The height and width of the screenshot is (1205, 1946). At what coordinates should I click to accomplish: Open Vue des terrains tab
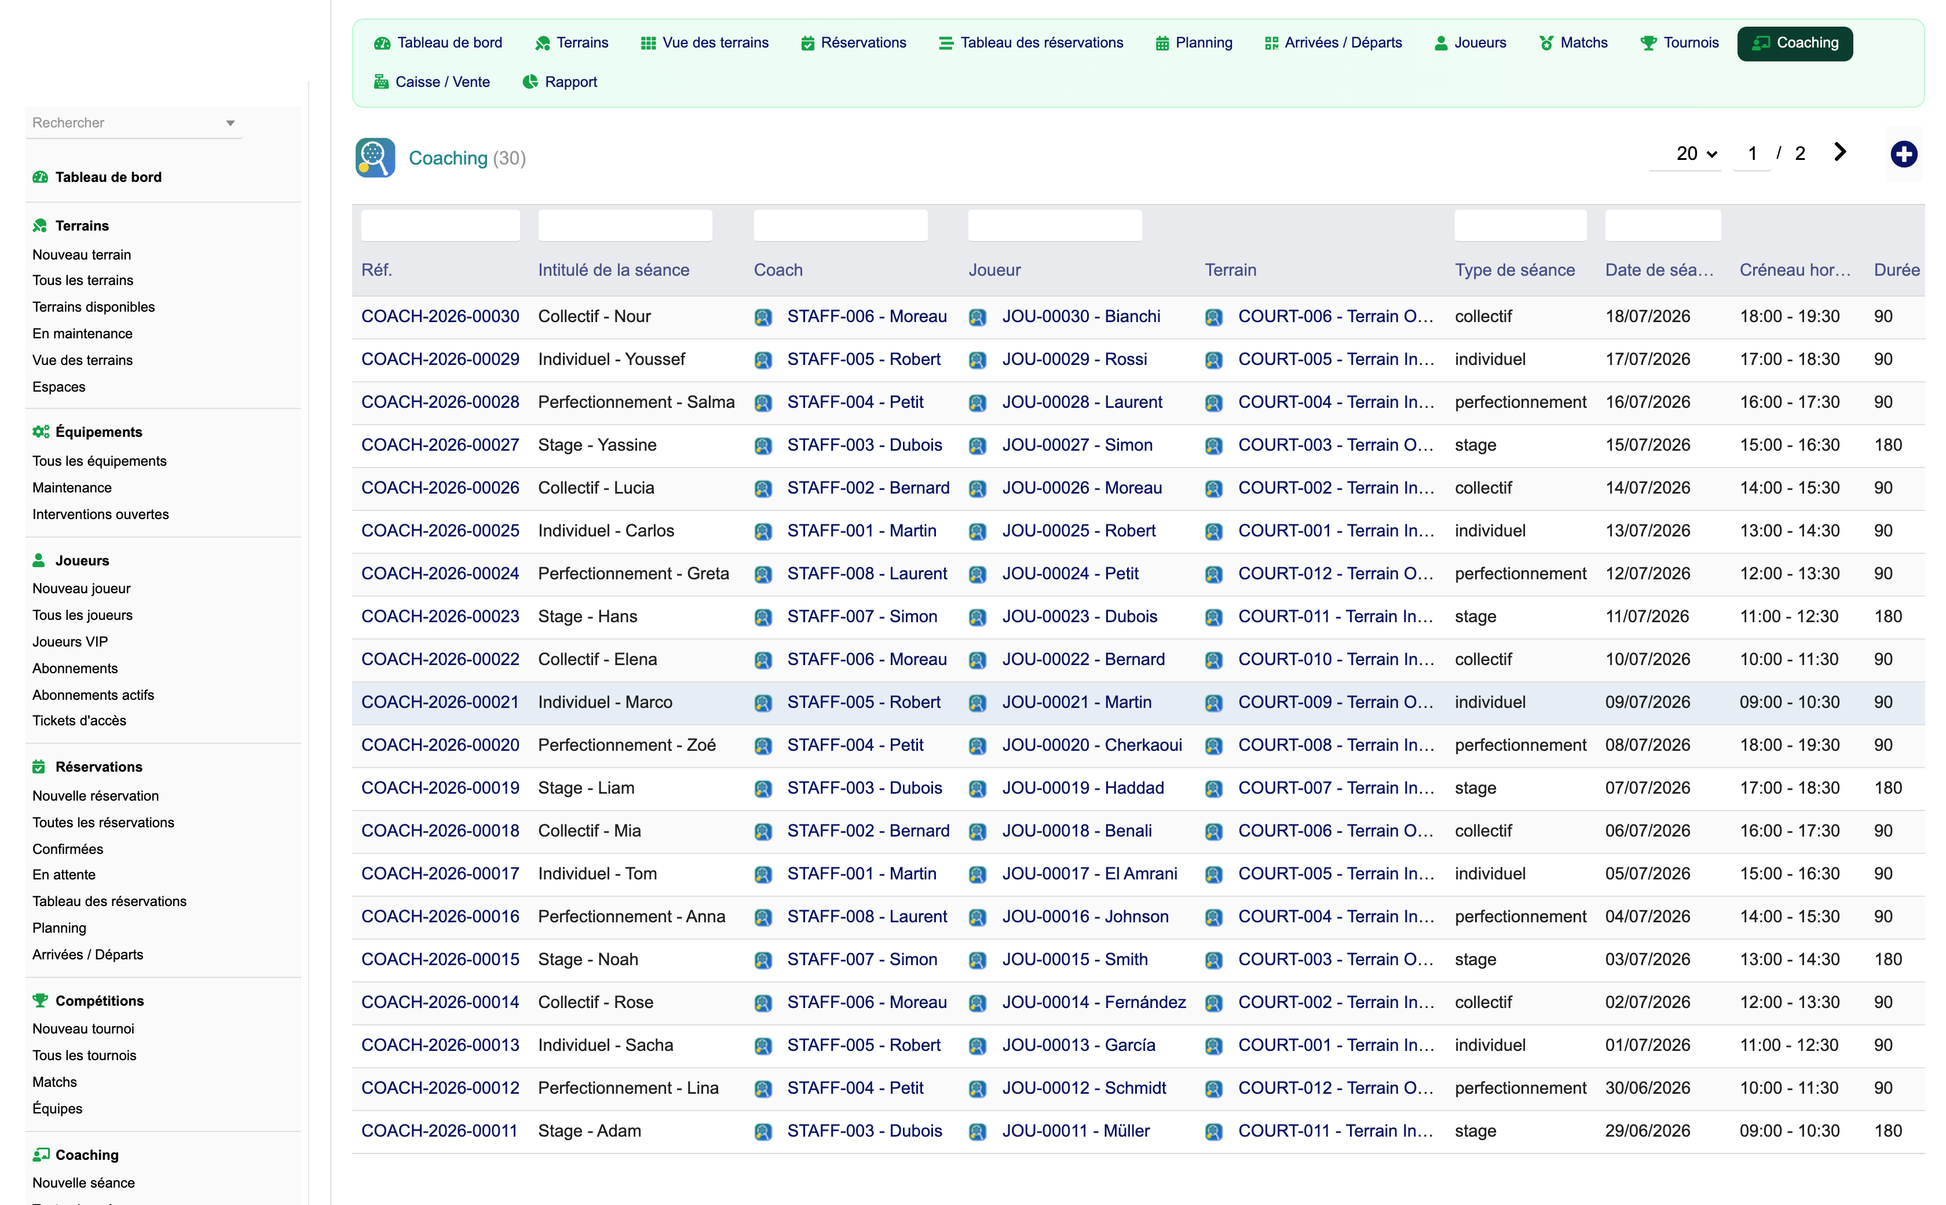coord(705,43)
